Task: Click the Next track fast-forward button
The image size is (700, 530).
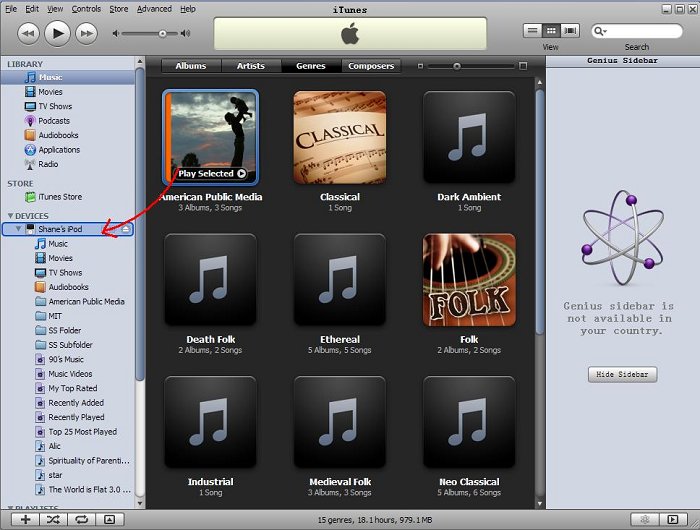Action: [x=87, y=33]
